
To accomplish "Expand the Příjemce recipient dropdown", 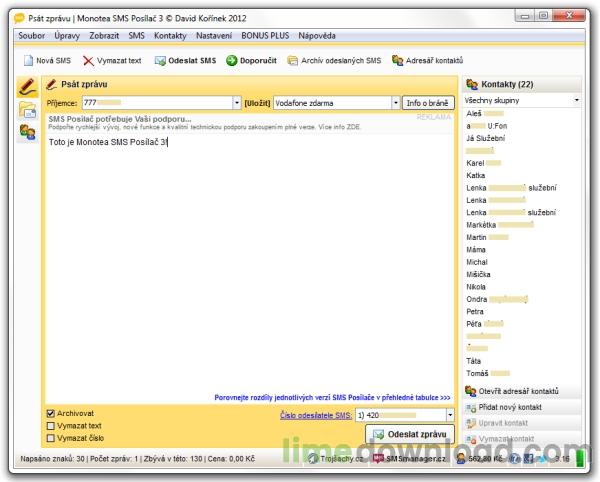I will [x=237, y=103].
